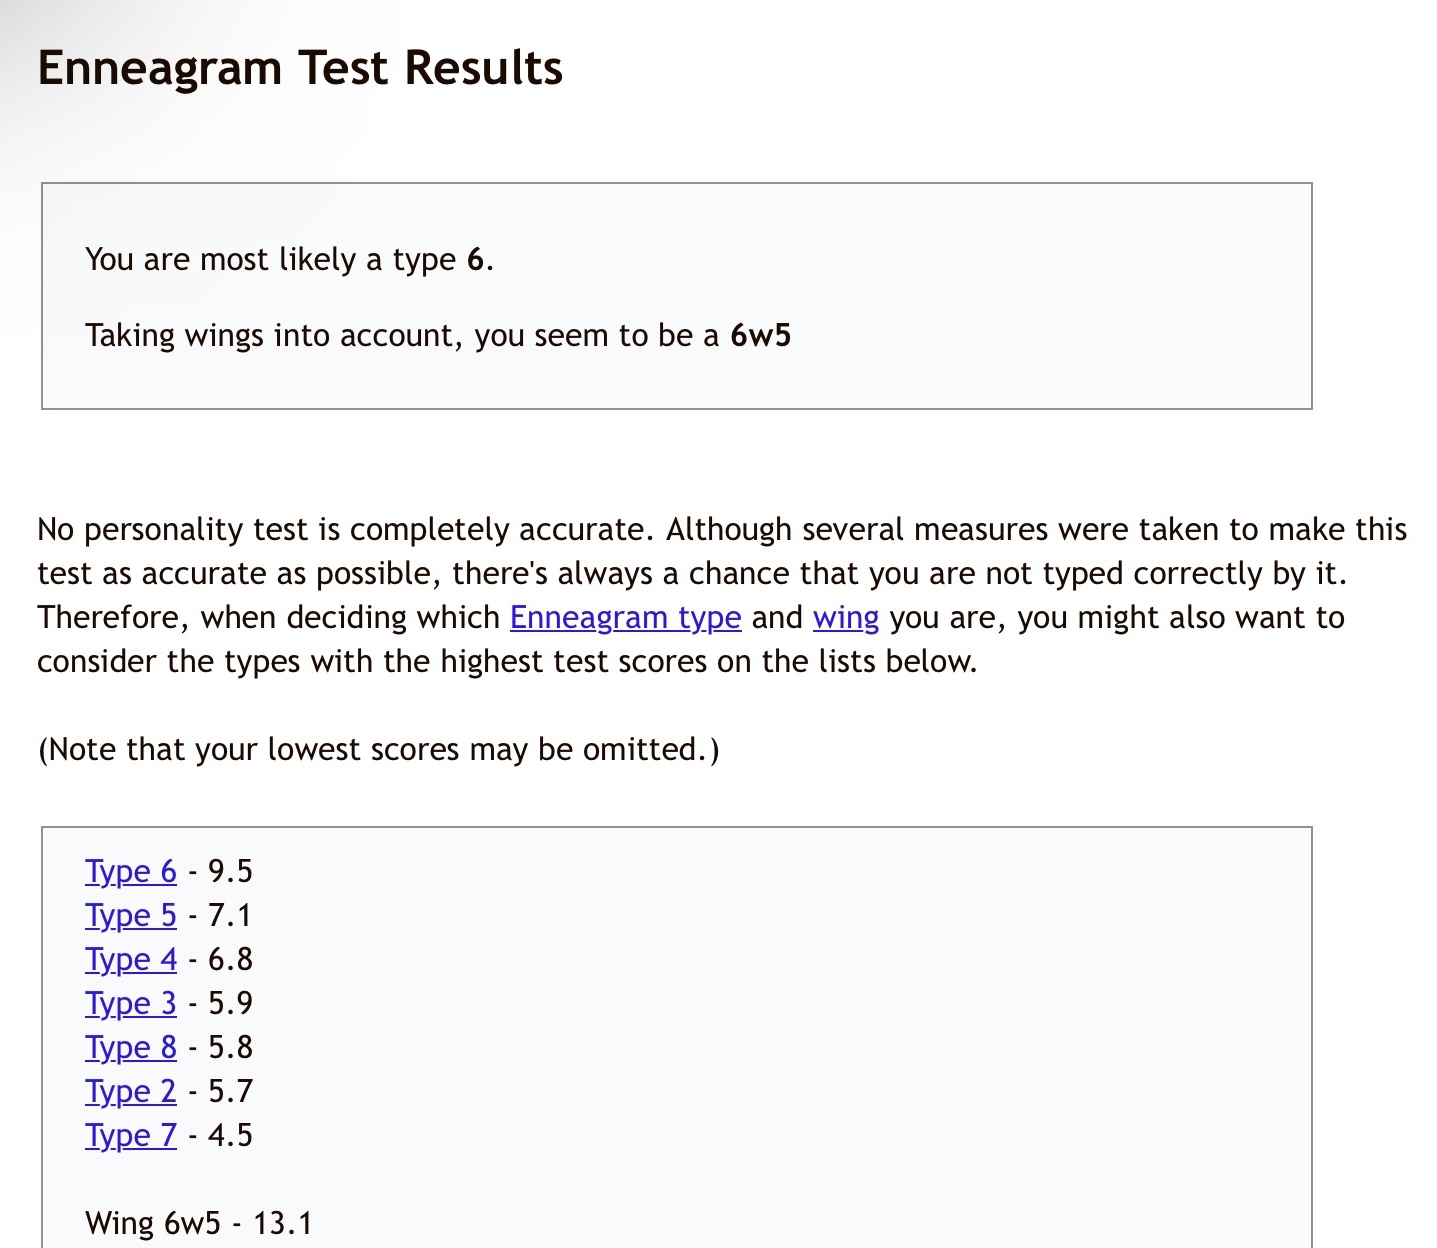
Task: Click the 'Taking wings into account' sentence
Action: click(438, 336)
